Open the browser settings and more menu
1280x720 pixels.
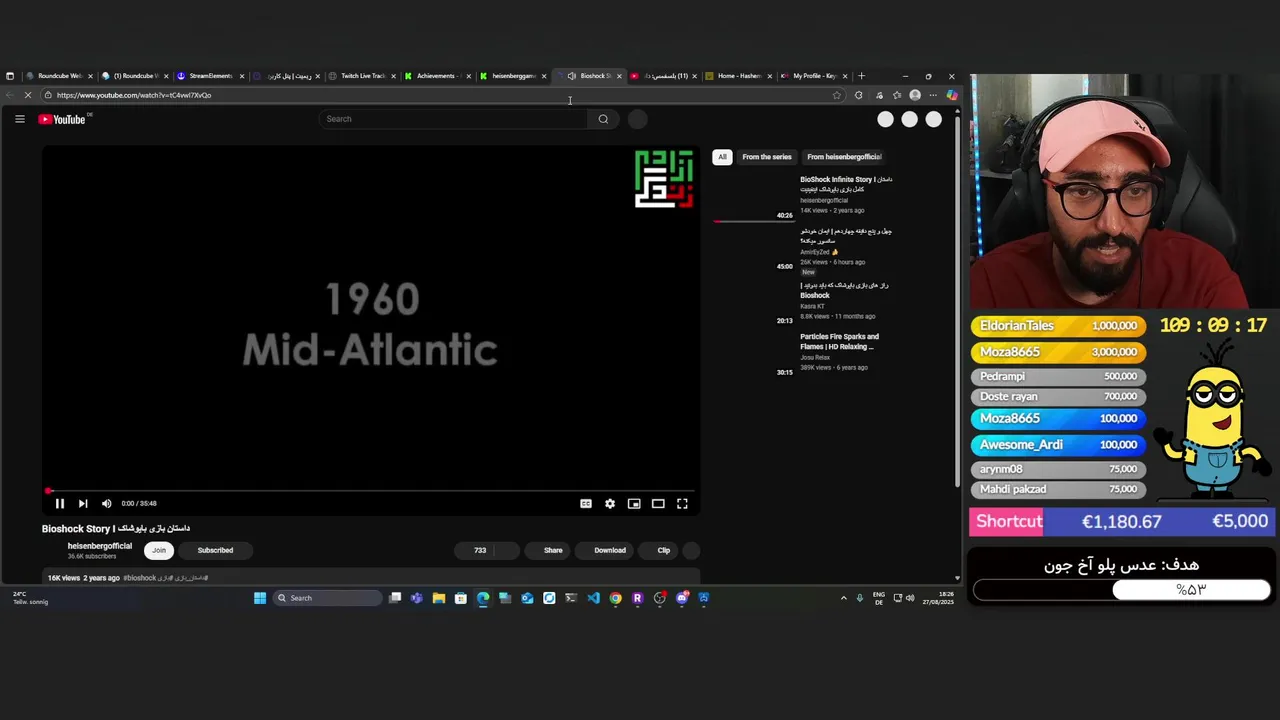coord(933,95)
